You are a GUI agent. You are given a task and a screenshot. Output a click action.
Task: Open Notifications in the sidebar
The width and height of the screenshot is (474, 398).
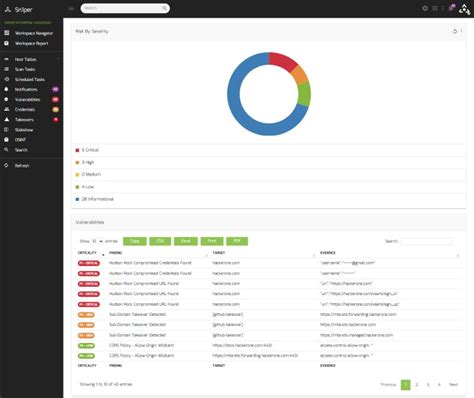pyautogui.click(x=26, y=89)
